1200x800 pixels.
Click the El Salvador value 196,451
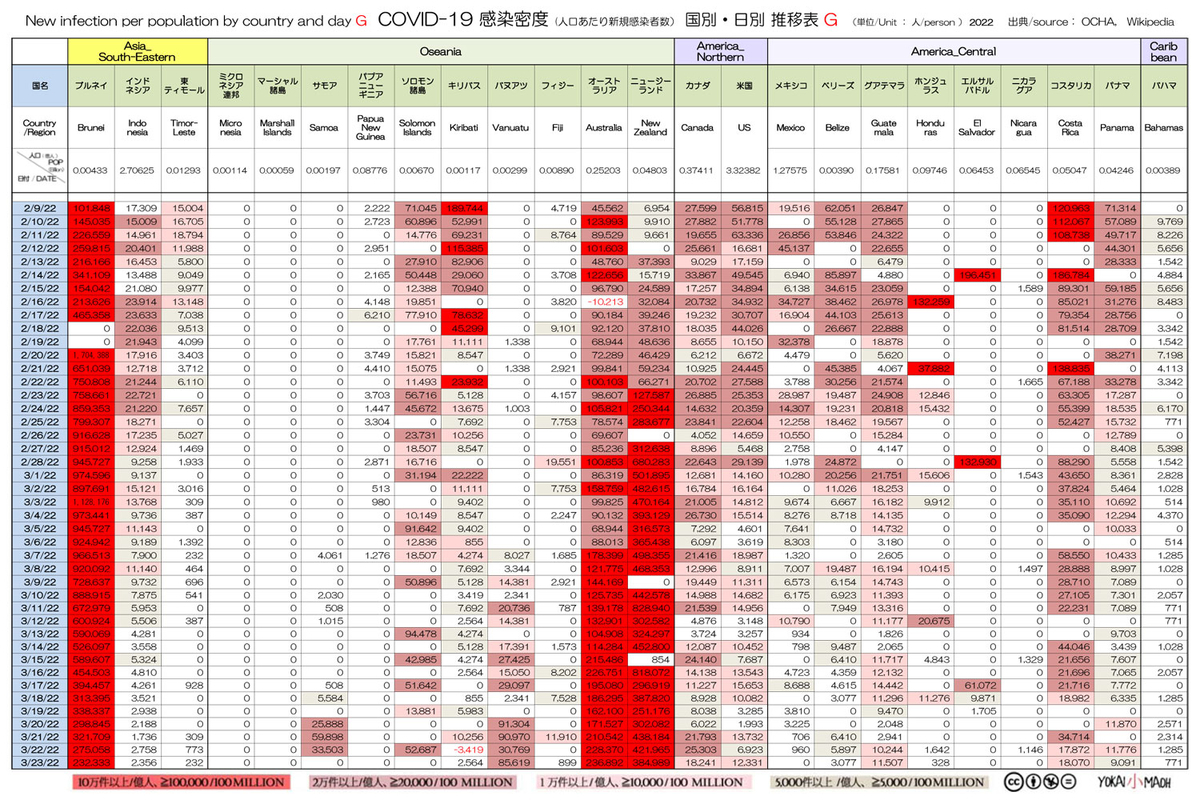pyautogui.click(x=976, y=273)
